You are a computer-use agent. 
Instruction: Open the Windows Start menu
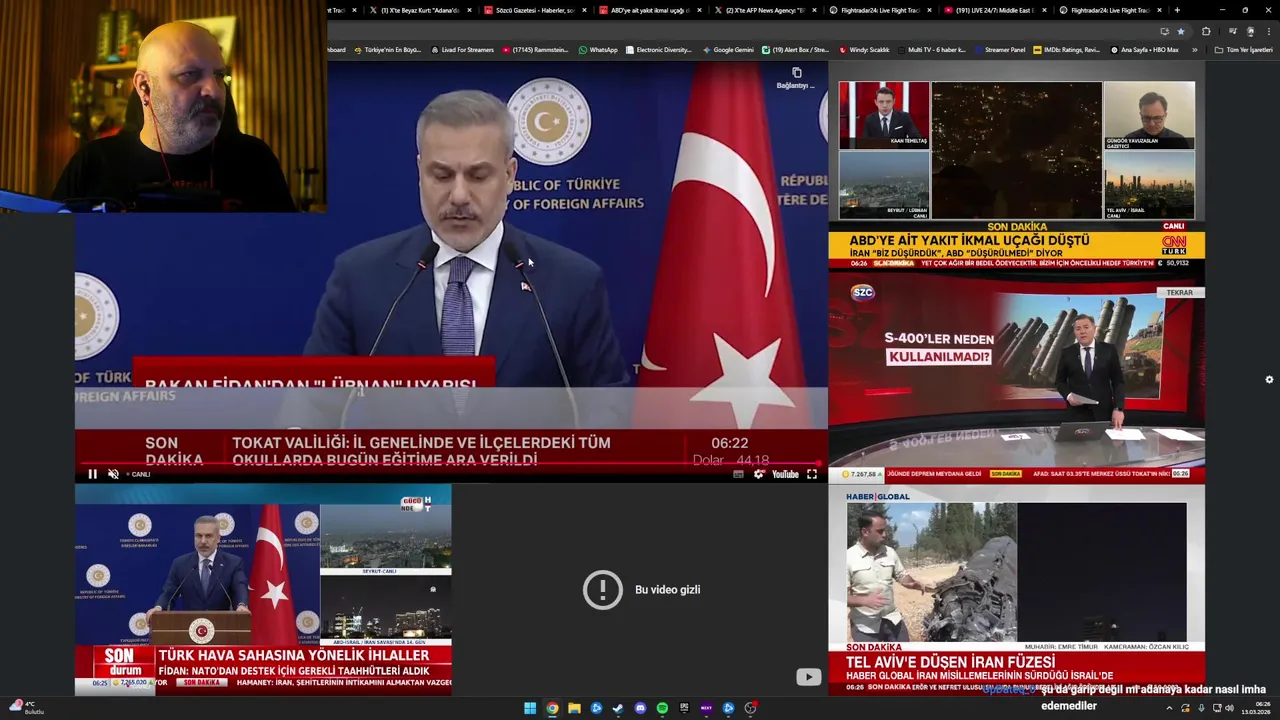coord(530,708)
